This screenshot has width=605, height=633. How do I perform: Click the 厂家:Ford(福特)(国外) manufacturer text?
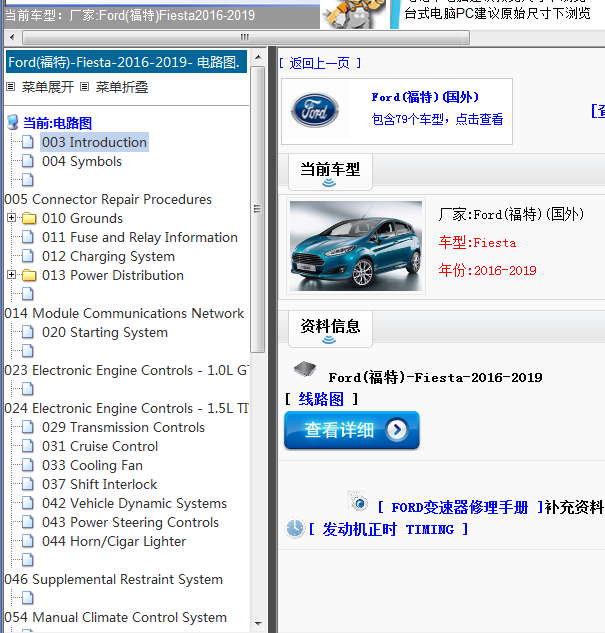coord(511,214)
